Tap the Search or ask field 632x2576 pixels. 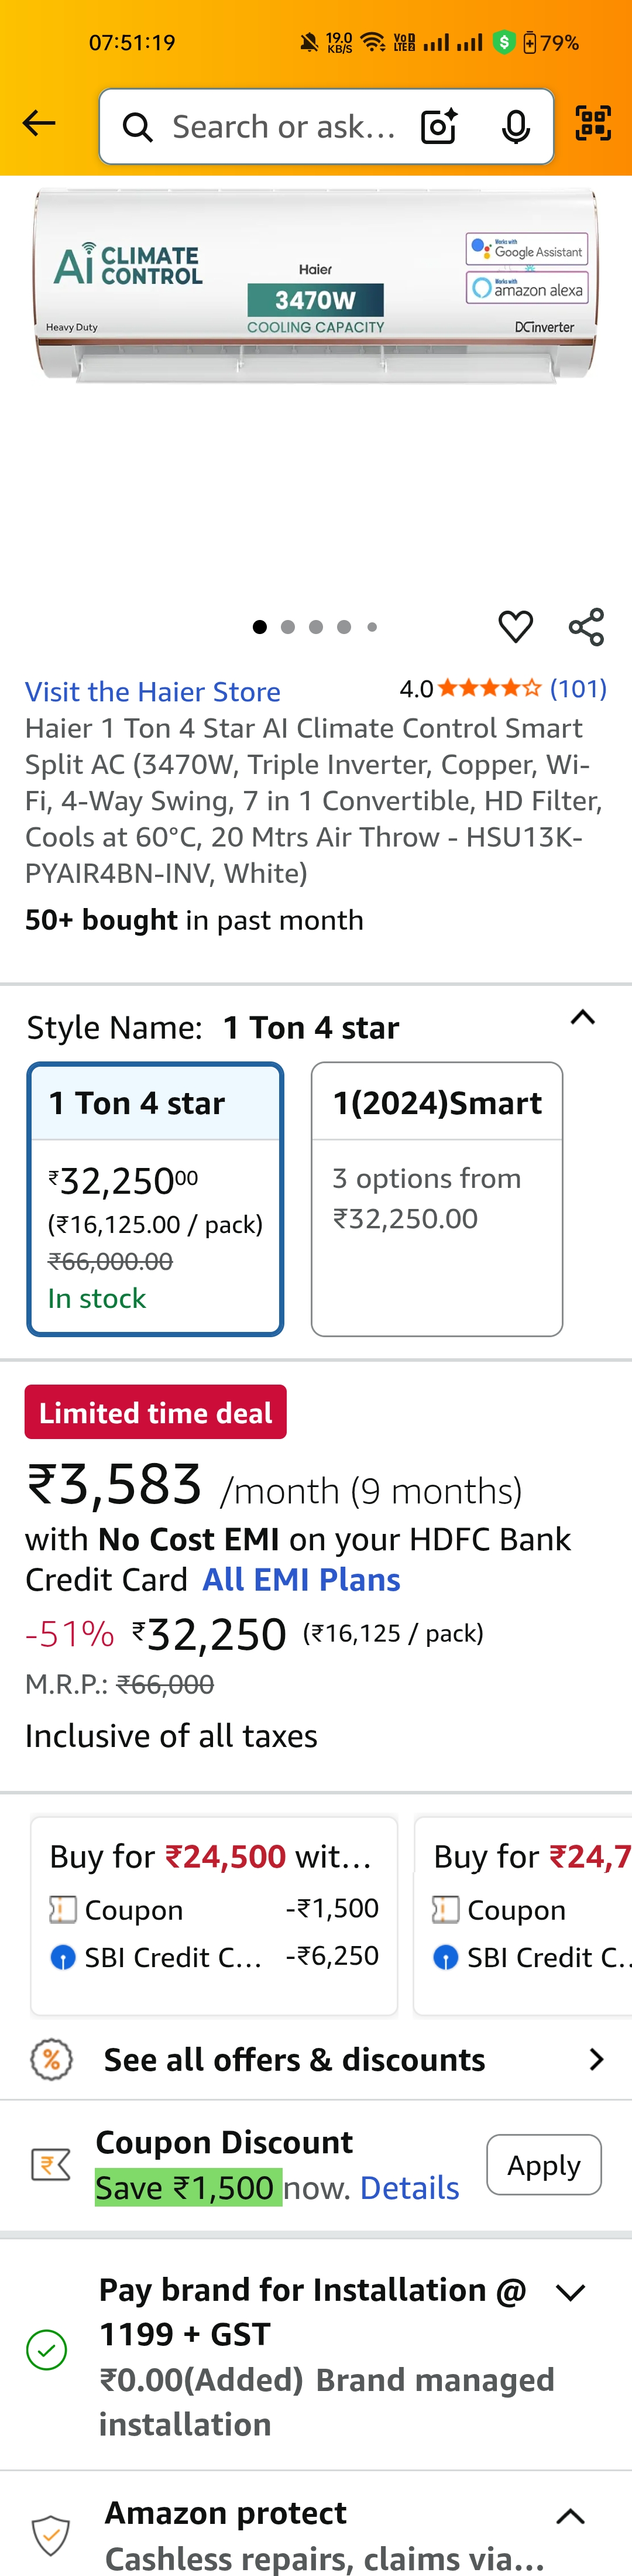tap(284, 127)
